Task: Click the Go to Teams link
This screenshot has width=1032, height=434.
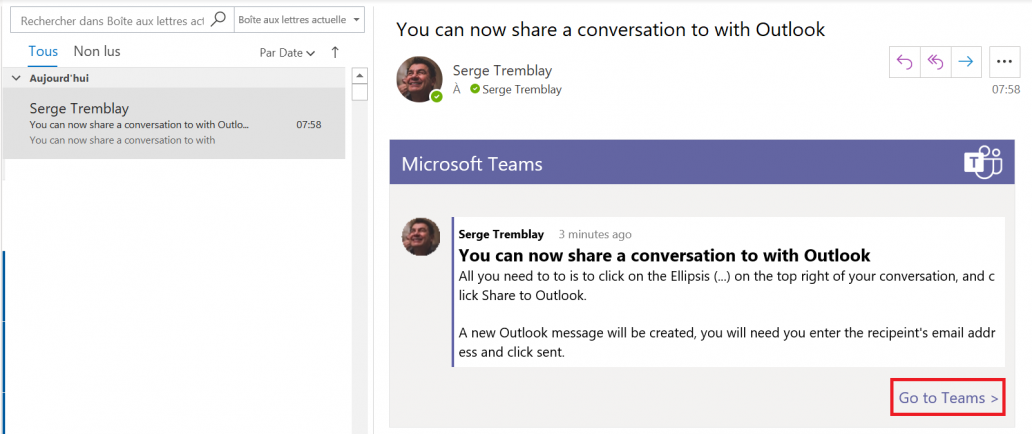Action: [948, 398]
